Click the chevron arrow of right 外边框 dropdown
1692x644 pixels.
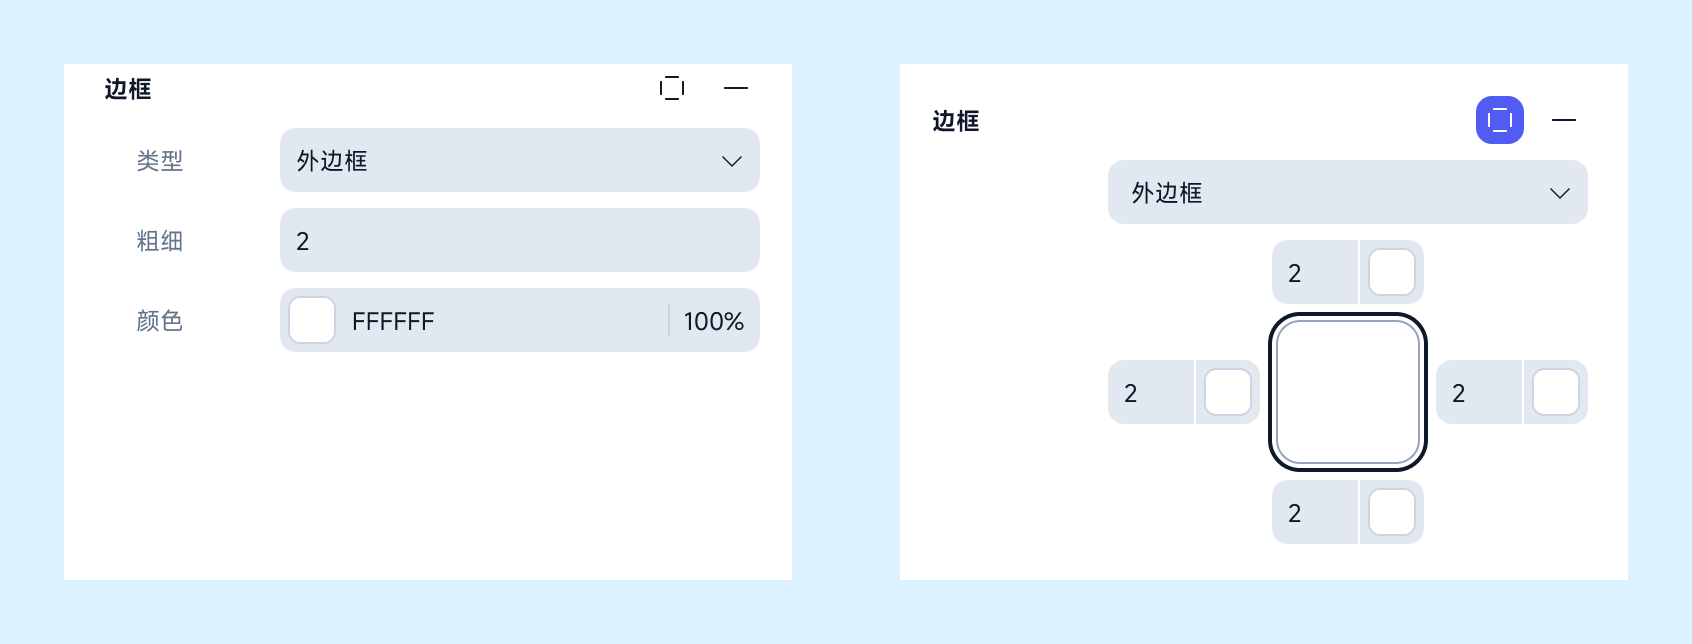click(1560, 193)
